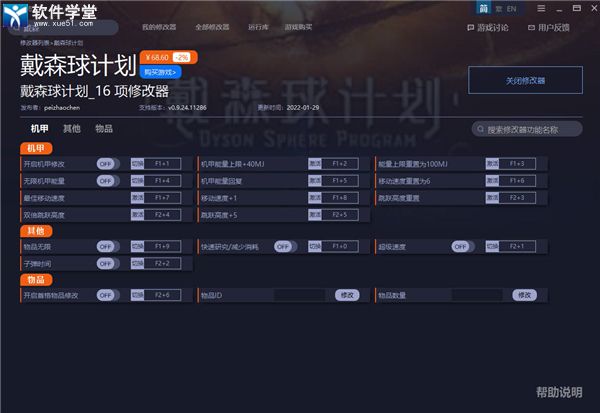Toggle 开启机甲修改 OFF switch
This screenshot has height=413, width=600.
point(107,164)
